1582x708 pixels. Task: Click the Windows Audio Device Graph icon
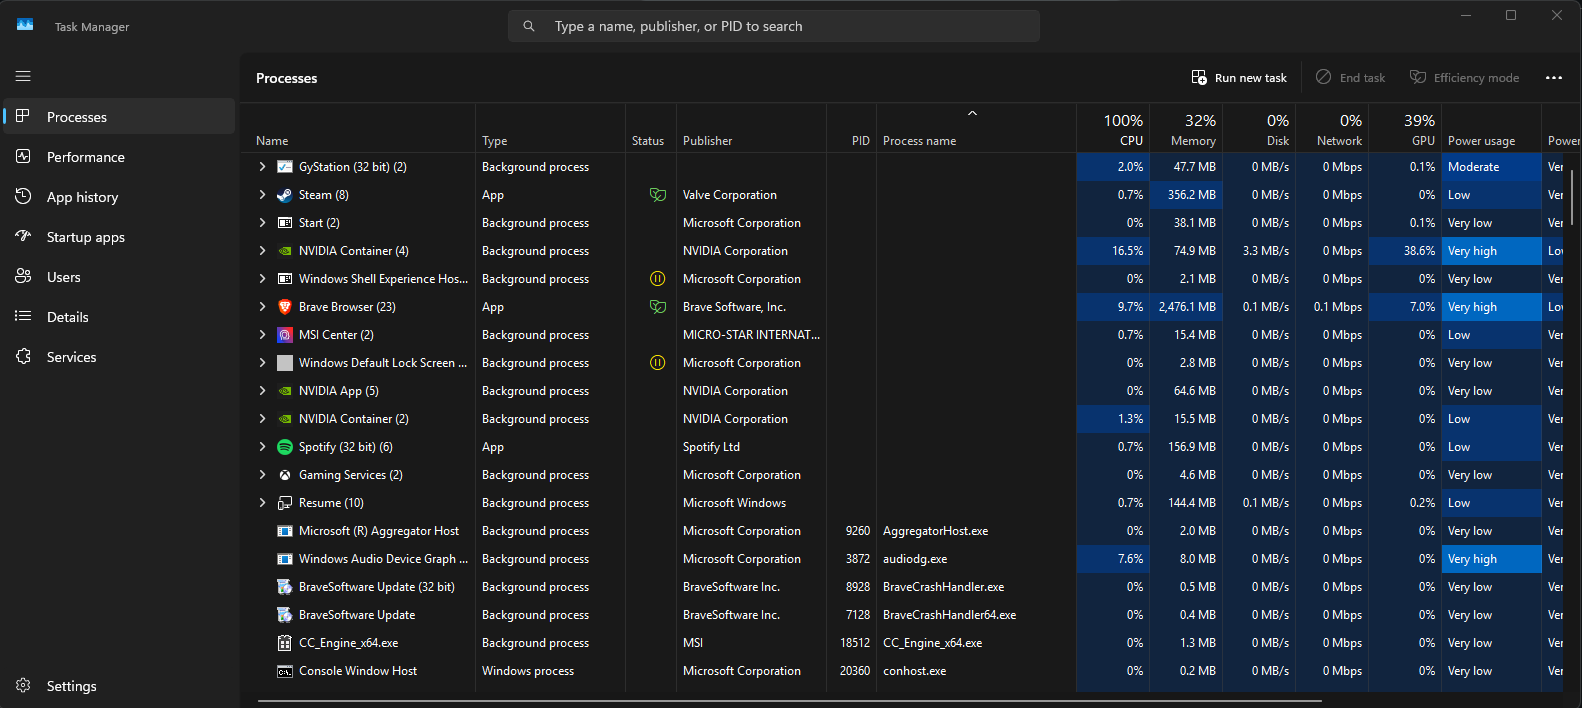[285, 559]
